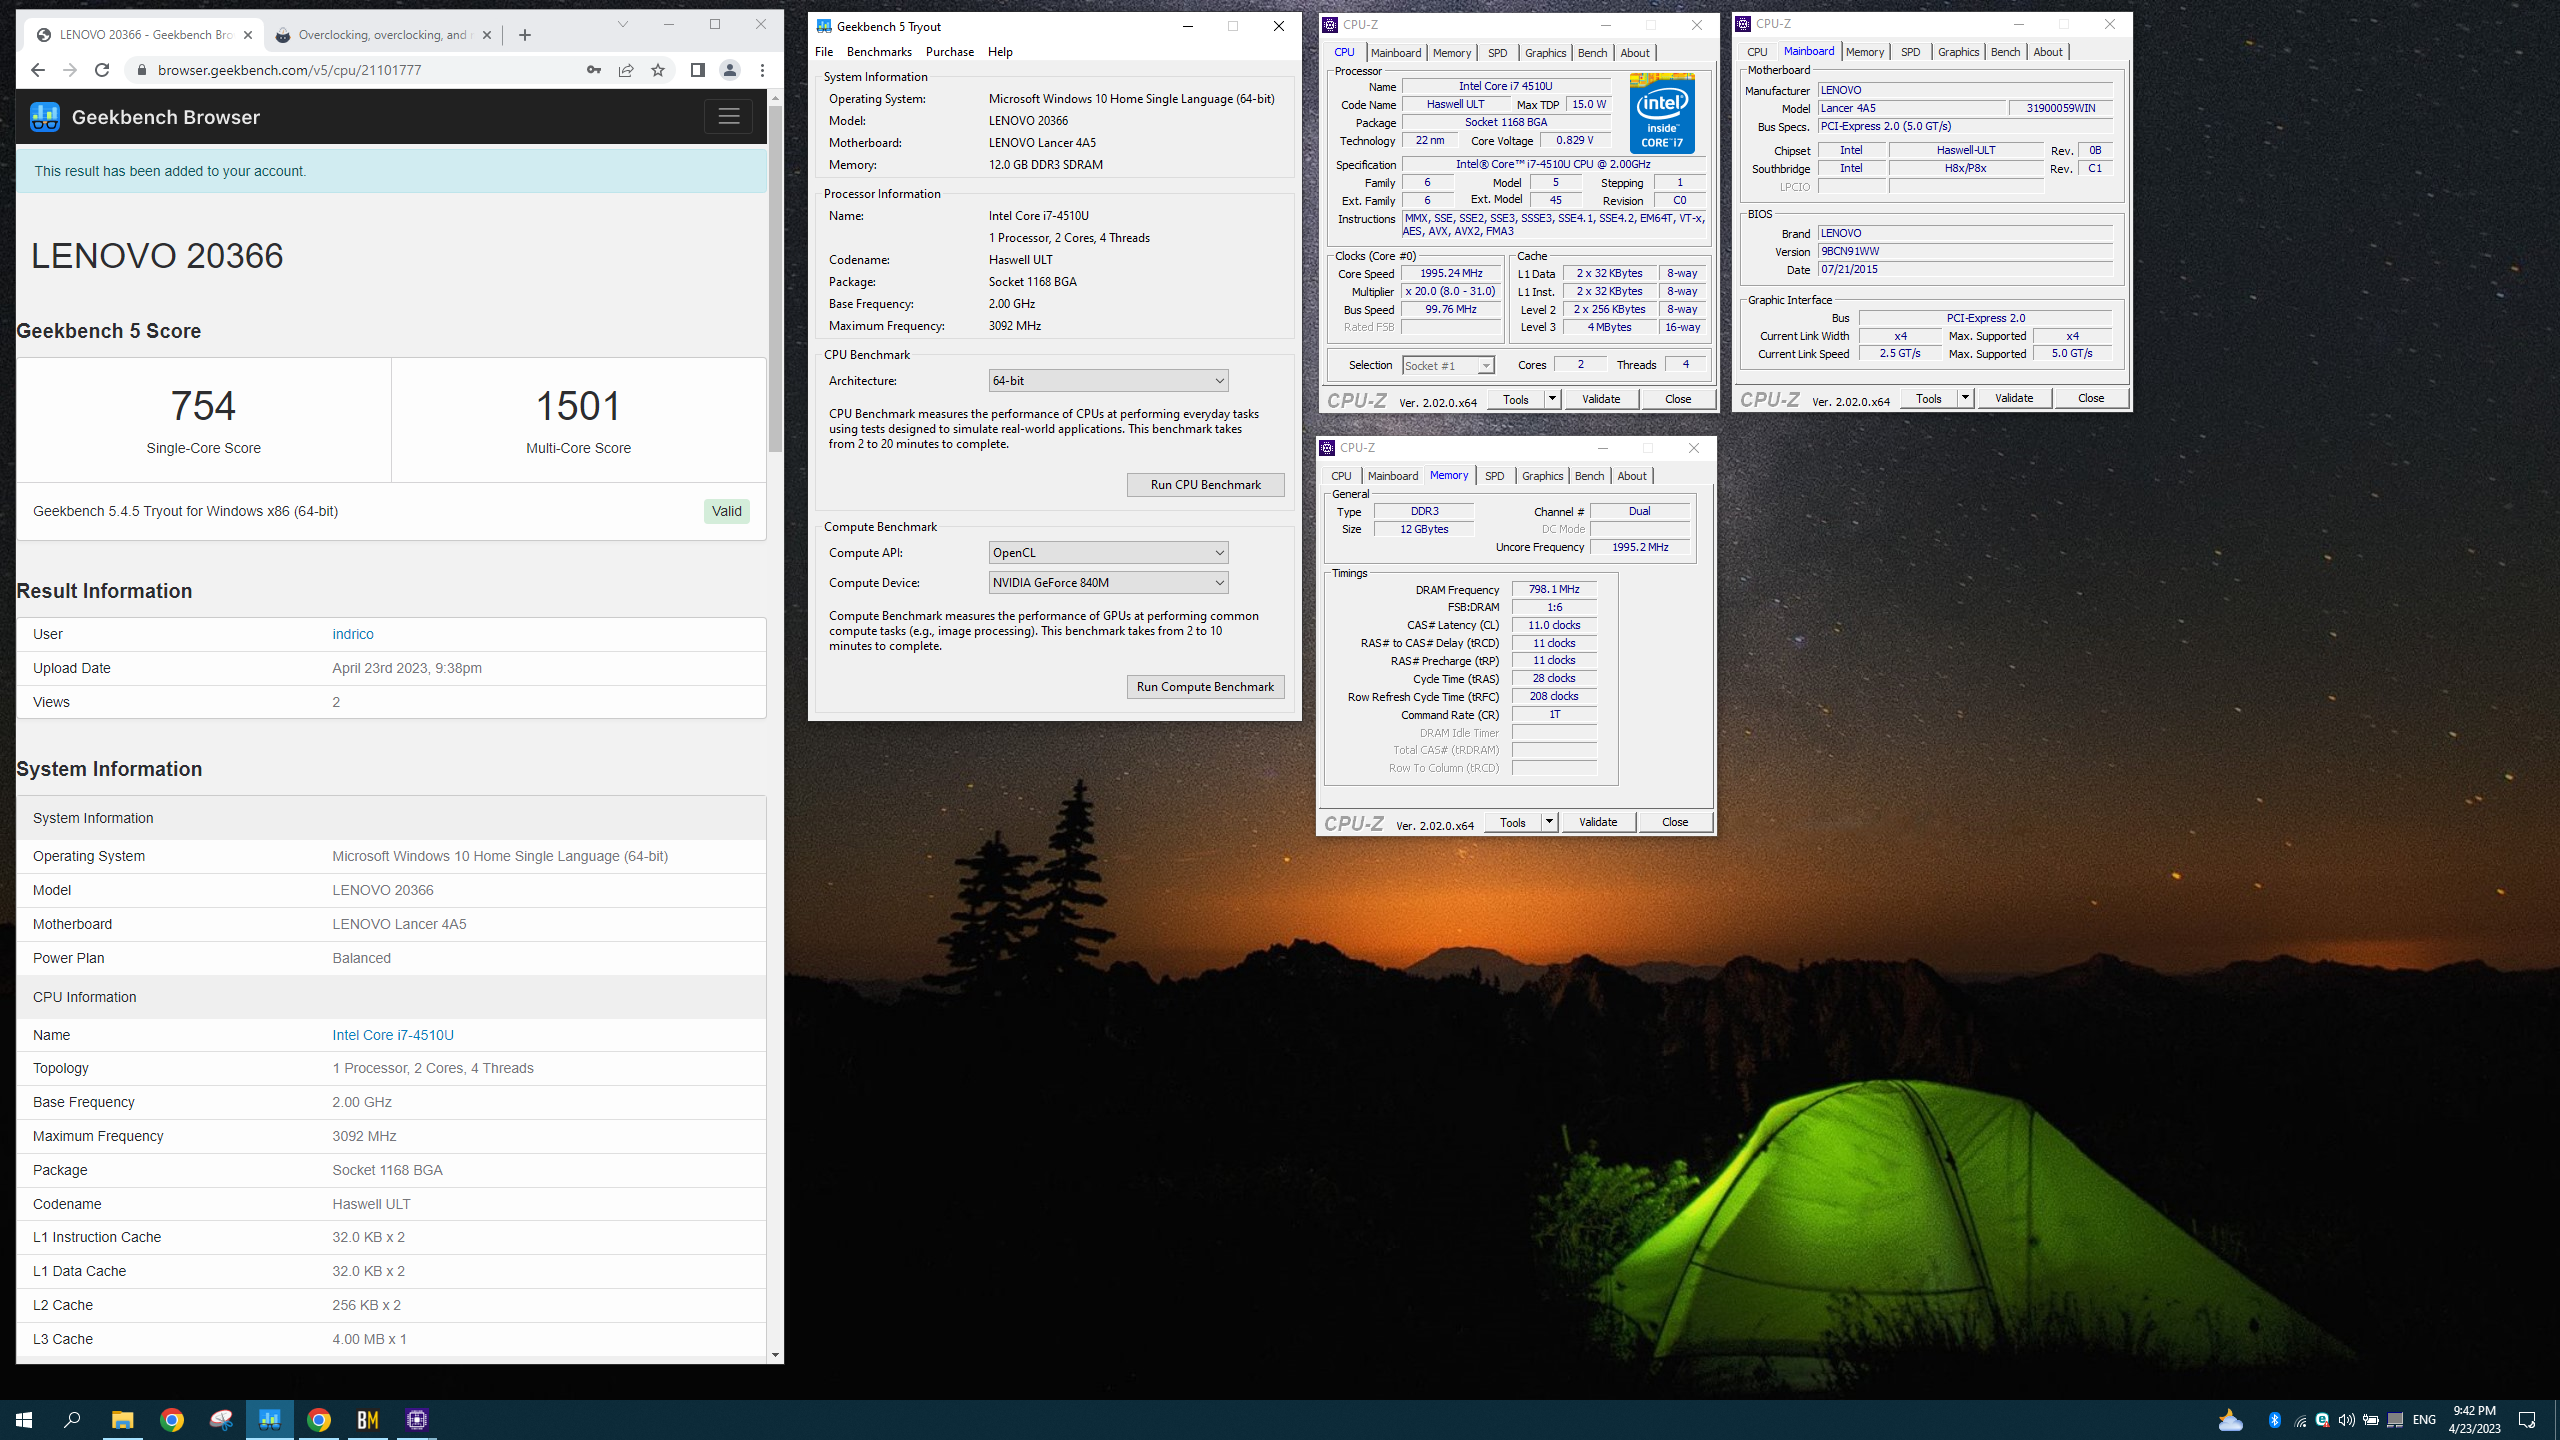Open Chrome three-dot menu
This screenshot has width=2560, height=1440.
762,70
